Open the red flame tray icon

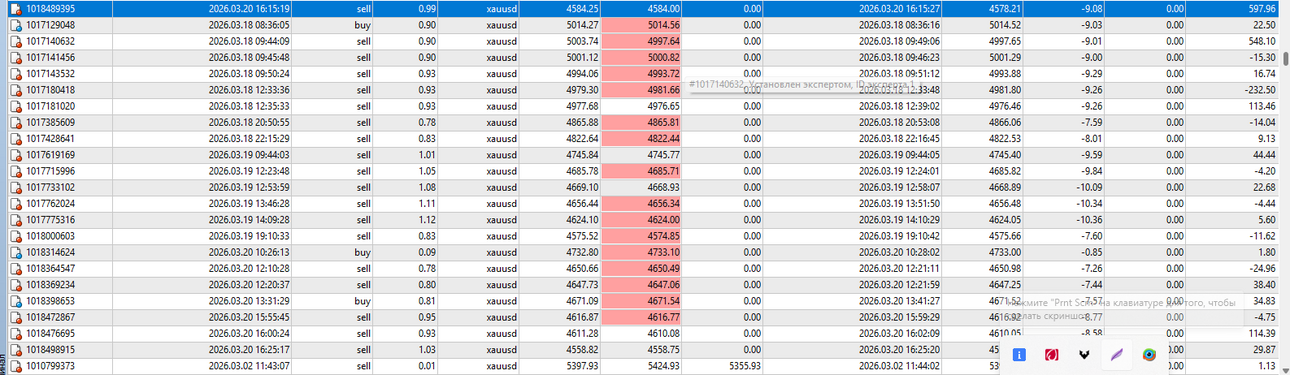(1051, 354)
